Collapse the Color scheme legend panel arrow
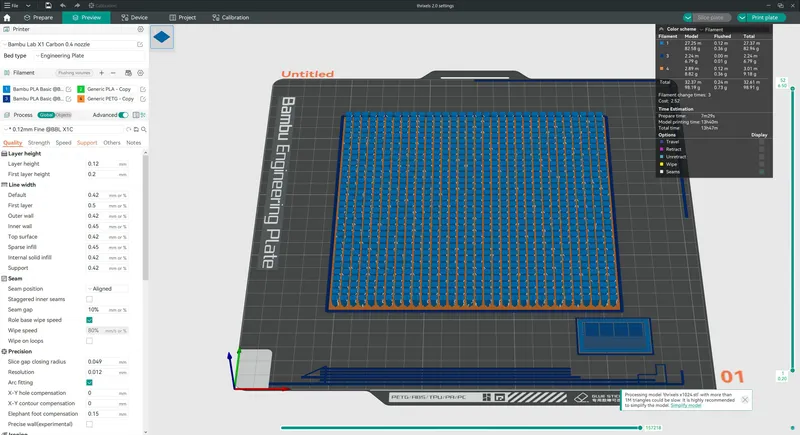 click(661, 29)
